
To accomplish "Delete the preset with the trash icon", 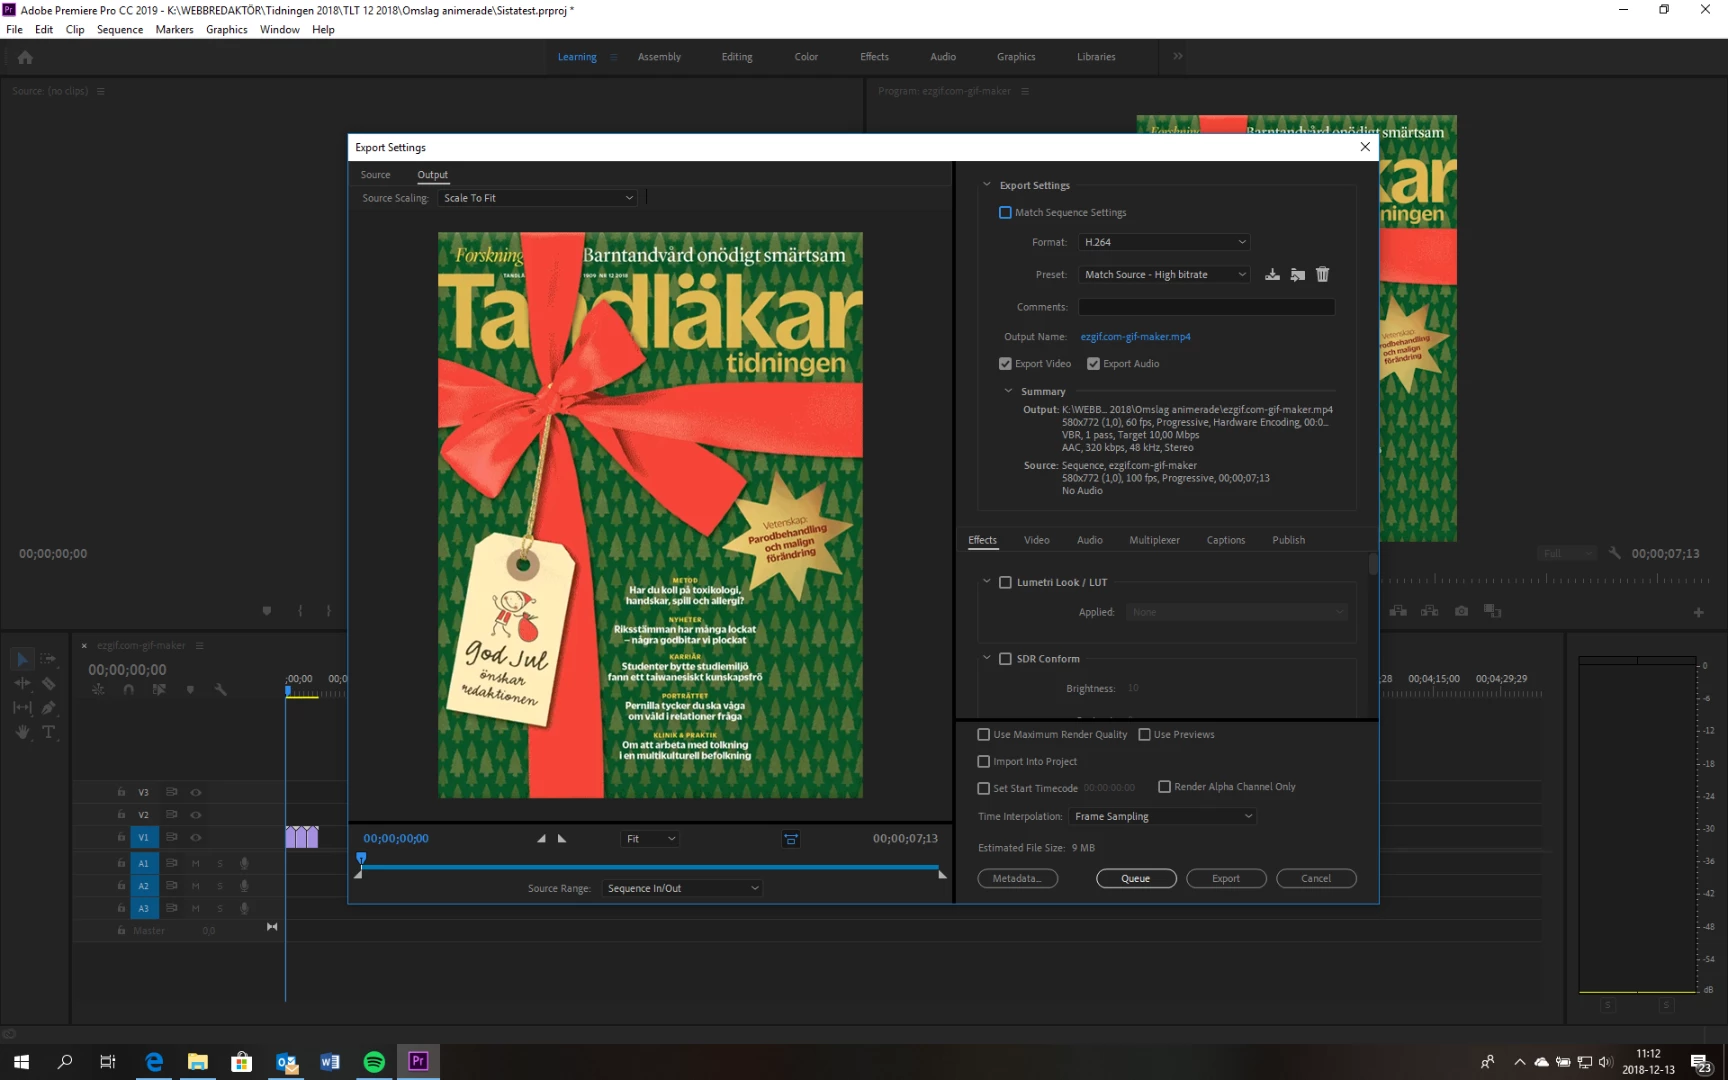I will tap(1322, 274).
